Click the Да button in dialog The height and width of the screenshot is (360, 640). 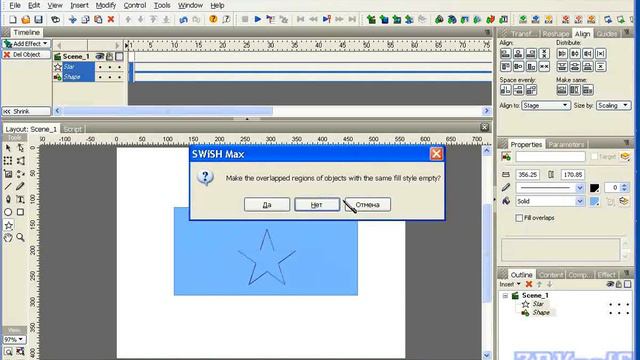coord(267,204)
